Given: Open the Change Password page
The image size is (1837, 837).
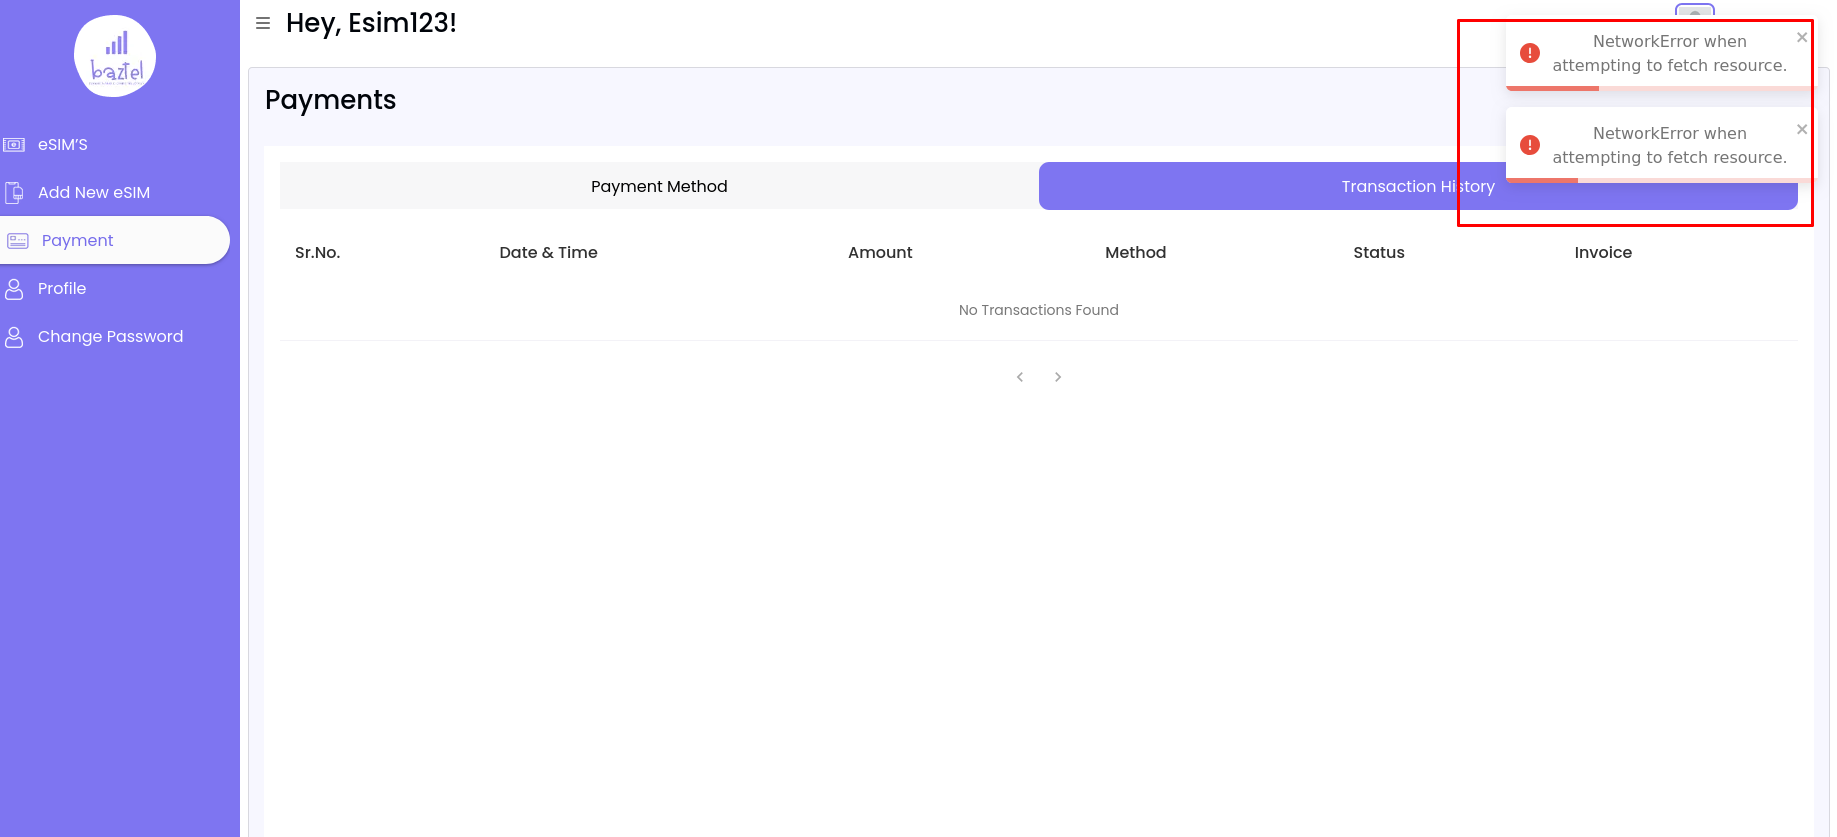Looking at the screenshot, I should [110, 337].
